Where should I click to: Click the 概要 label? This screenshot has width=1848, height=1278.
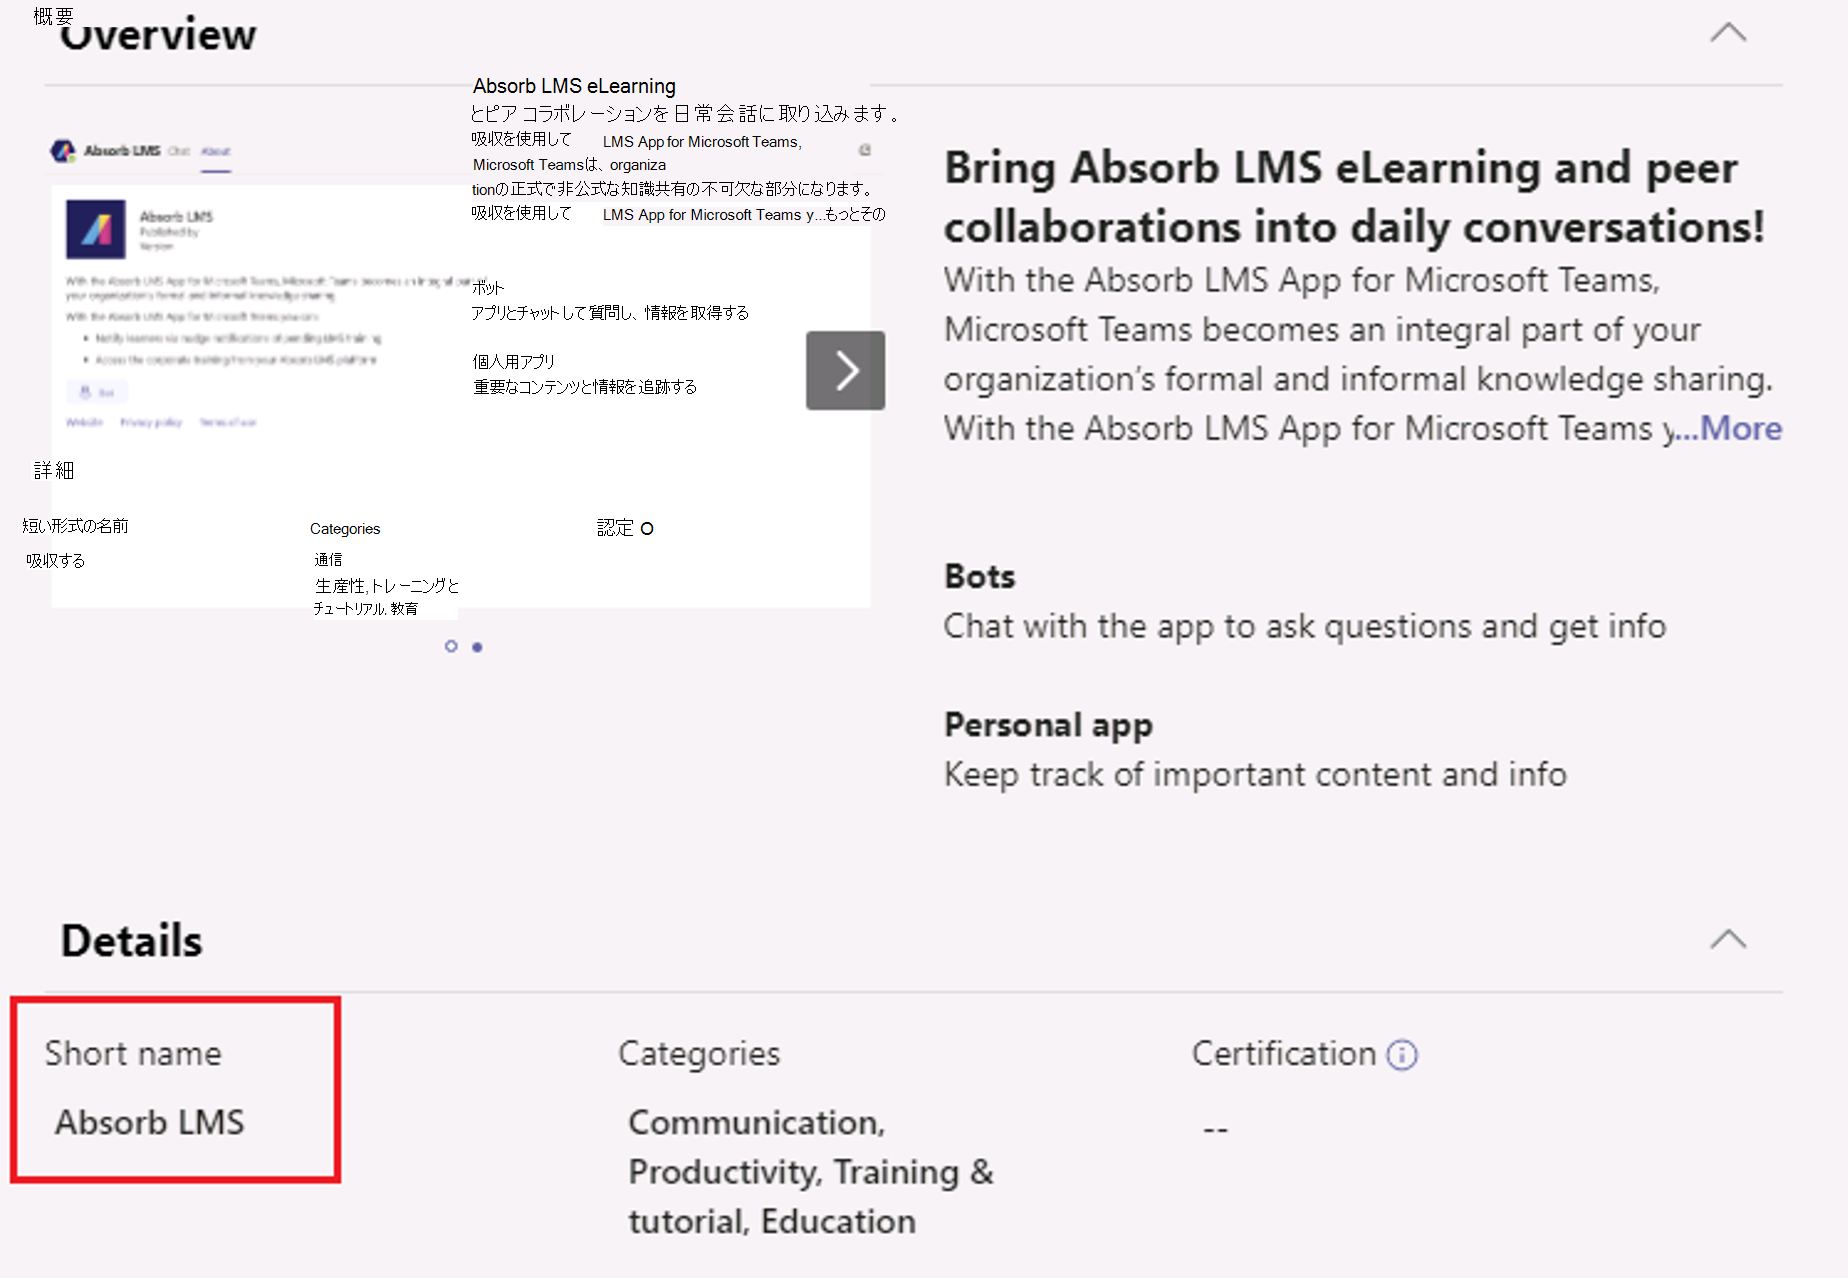tap(53, 16)
